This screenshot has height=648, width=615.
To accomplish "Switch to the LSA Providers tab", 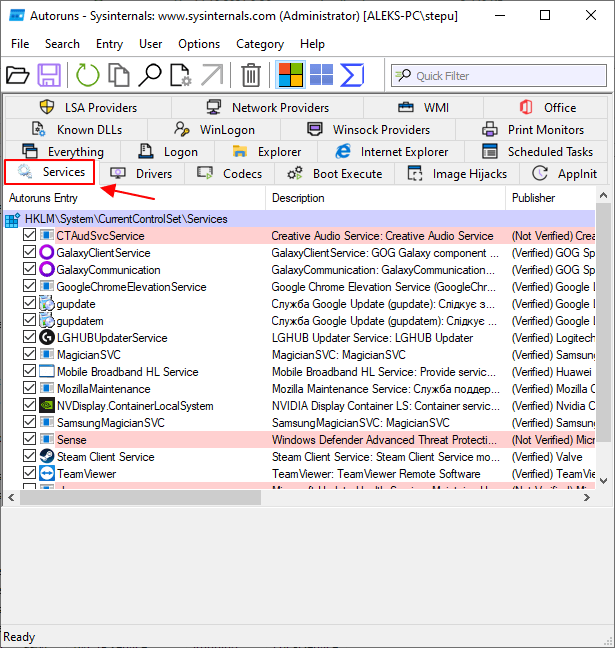I will click(x=88, y=107).
